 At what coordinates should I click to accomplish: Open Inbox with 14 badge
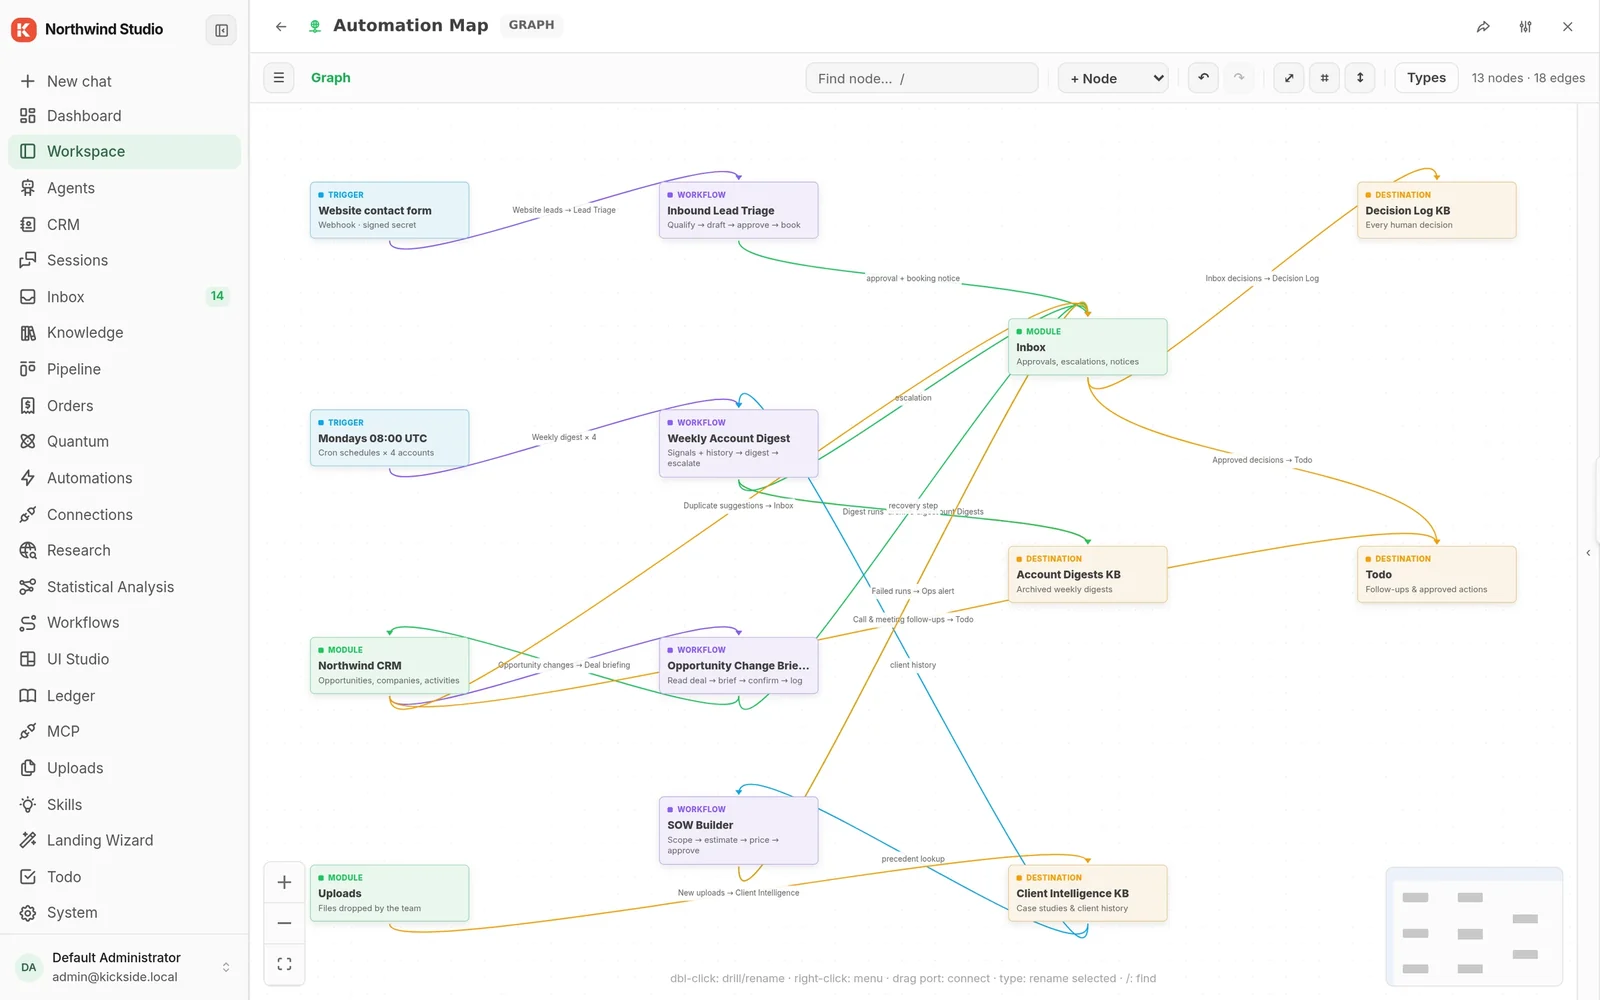point(124,297)
